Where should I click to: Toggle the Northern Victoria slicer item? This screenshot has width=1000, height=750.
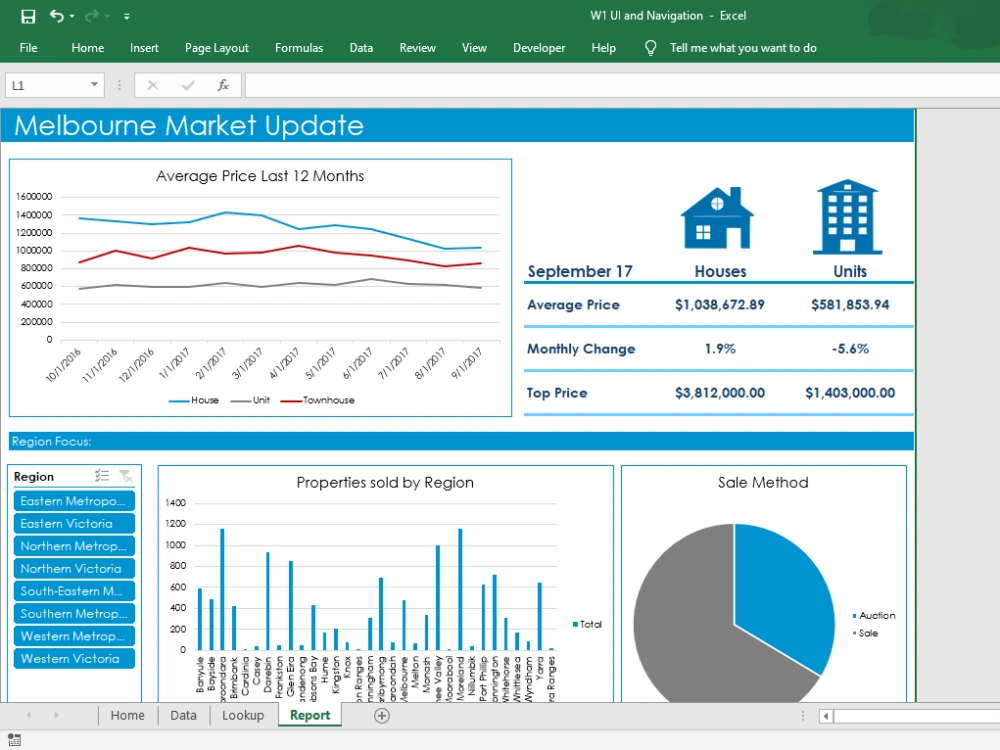(74, 568)
